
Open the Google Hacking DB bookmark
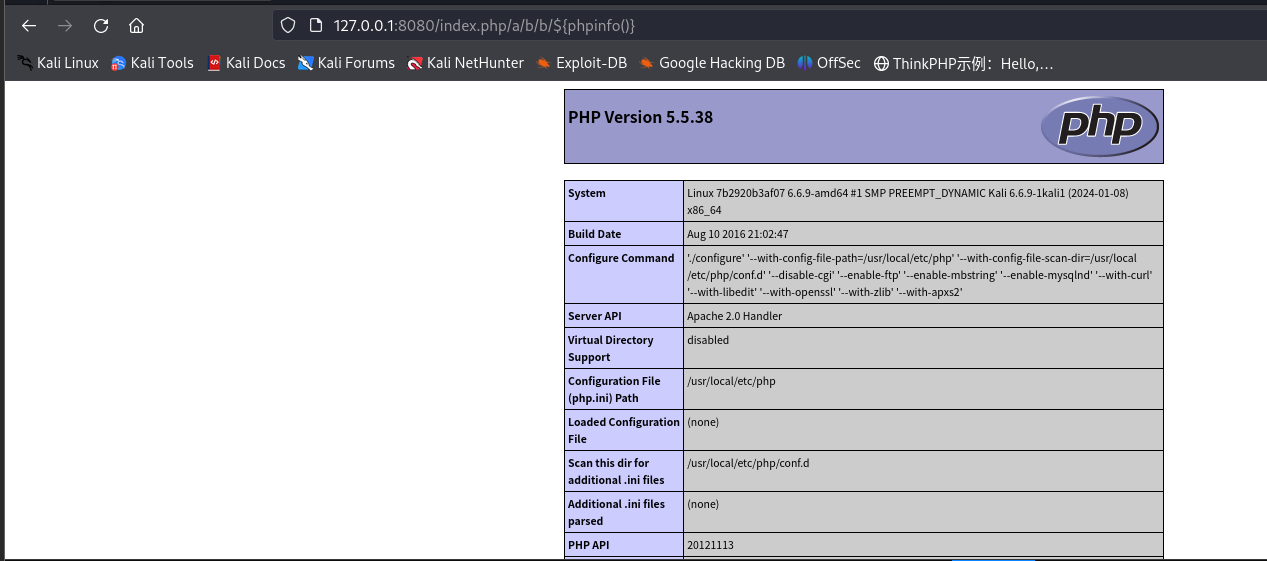click(x=712, y=63)
